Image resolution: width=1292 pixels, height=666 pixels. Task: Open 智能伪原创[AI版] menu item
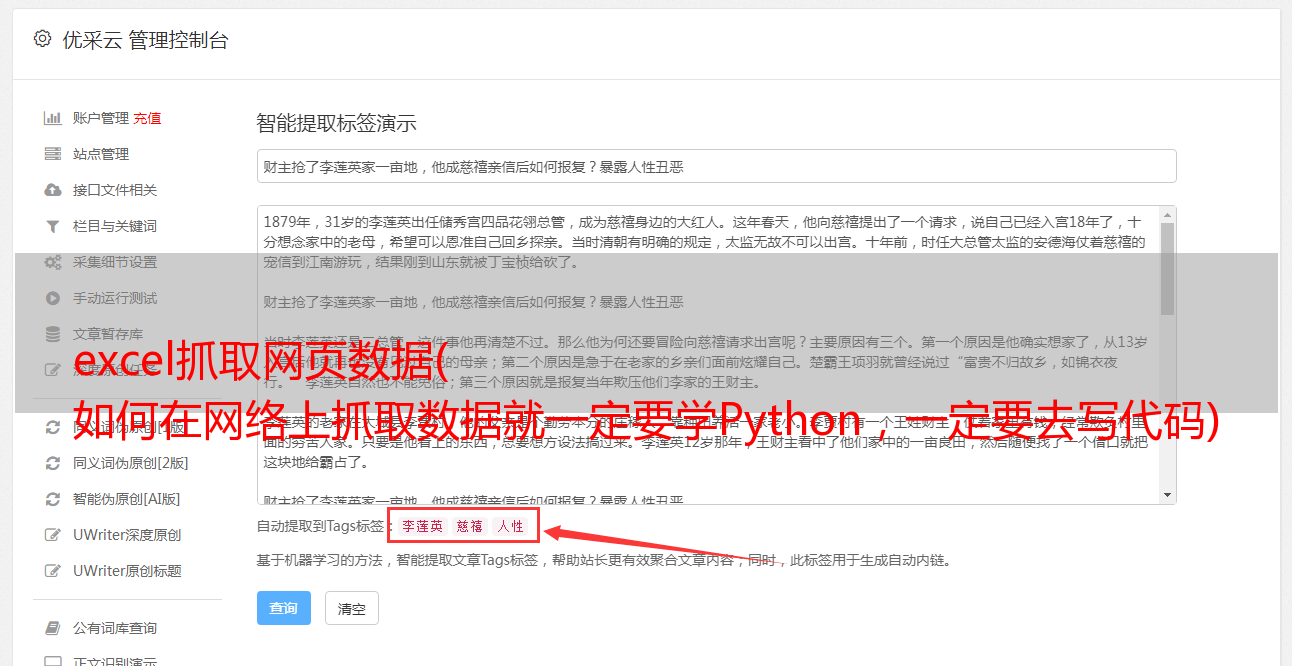pos(127,499)
